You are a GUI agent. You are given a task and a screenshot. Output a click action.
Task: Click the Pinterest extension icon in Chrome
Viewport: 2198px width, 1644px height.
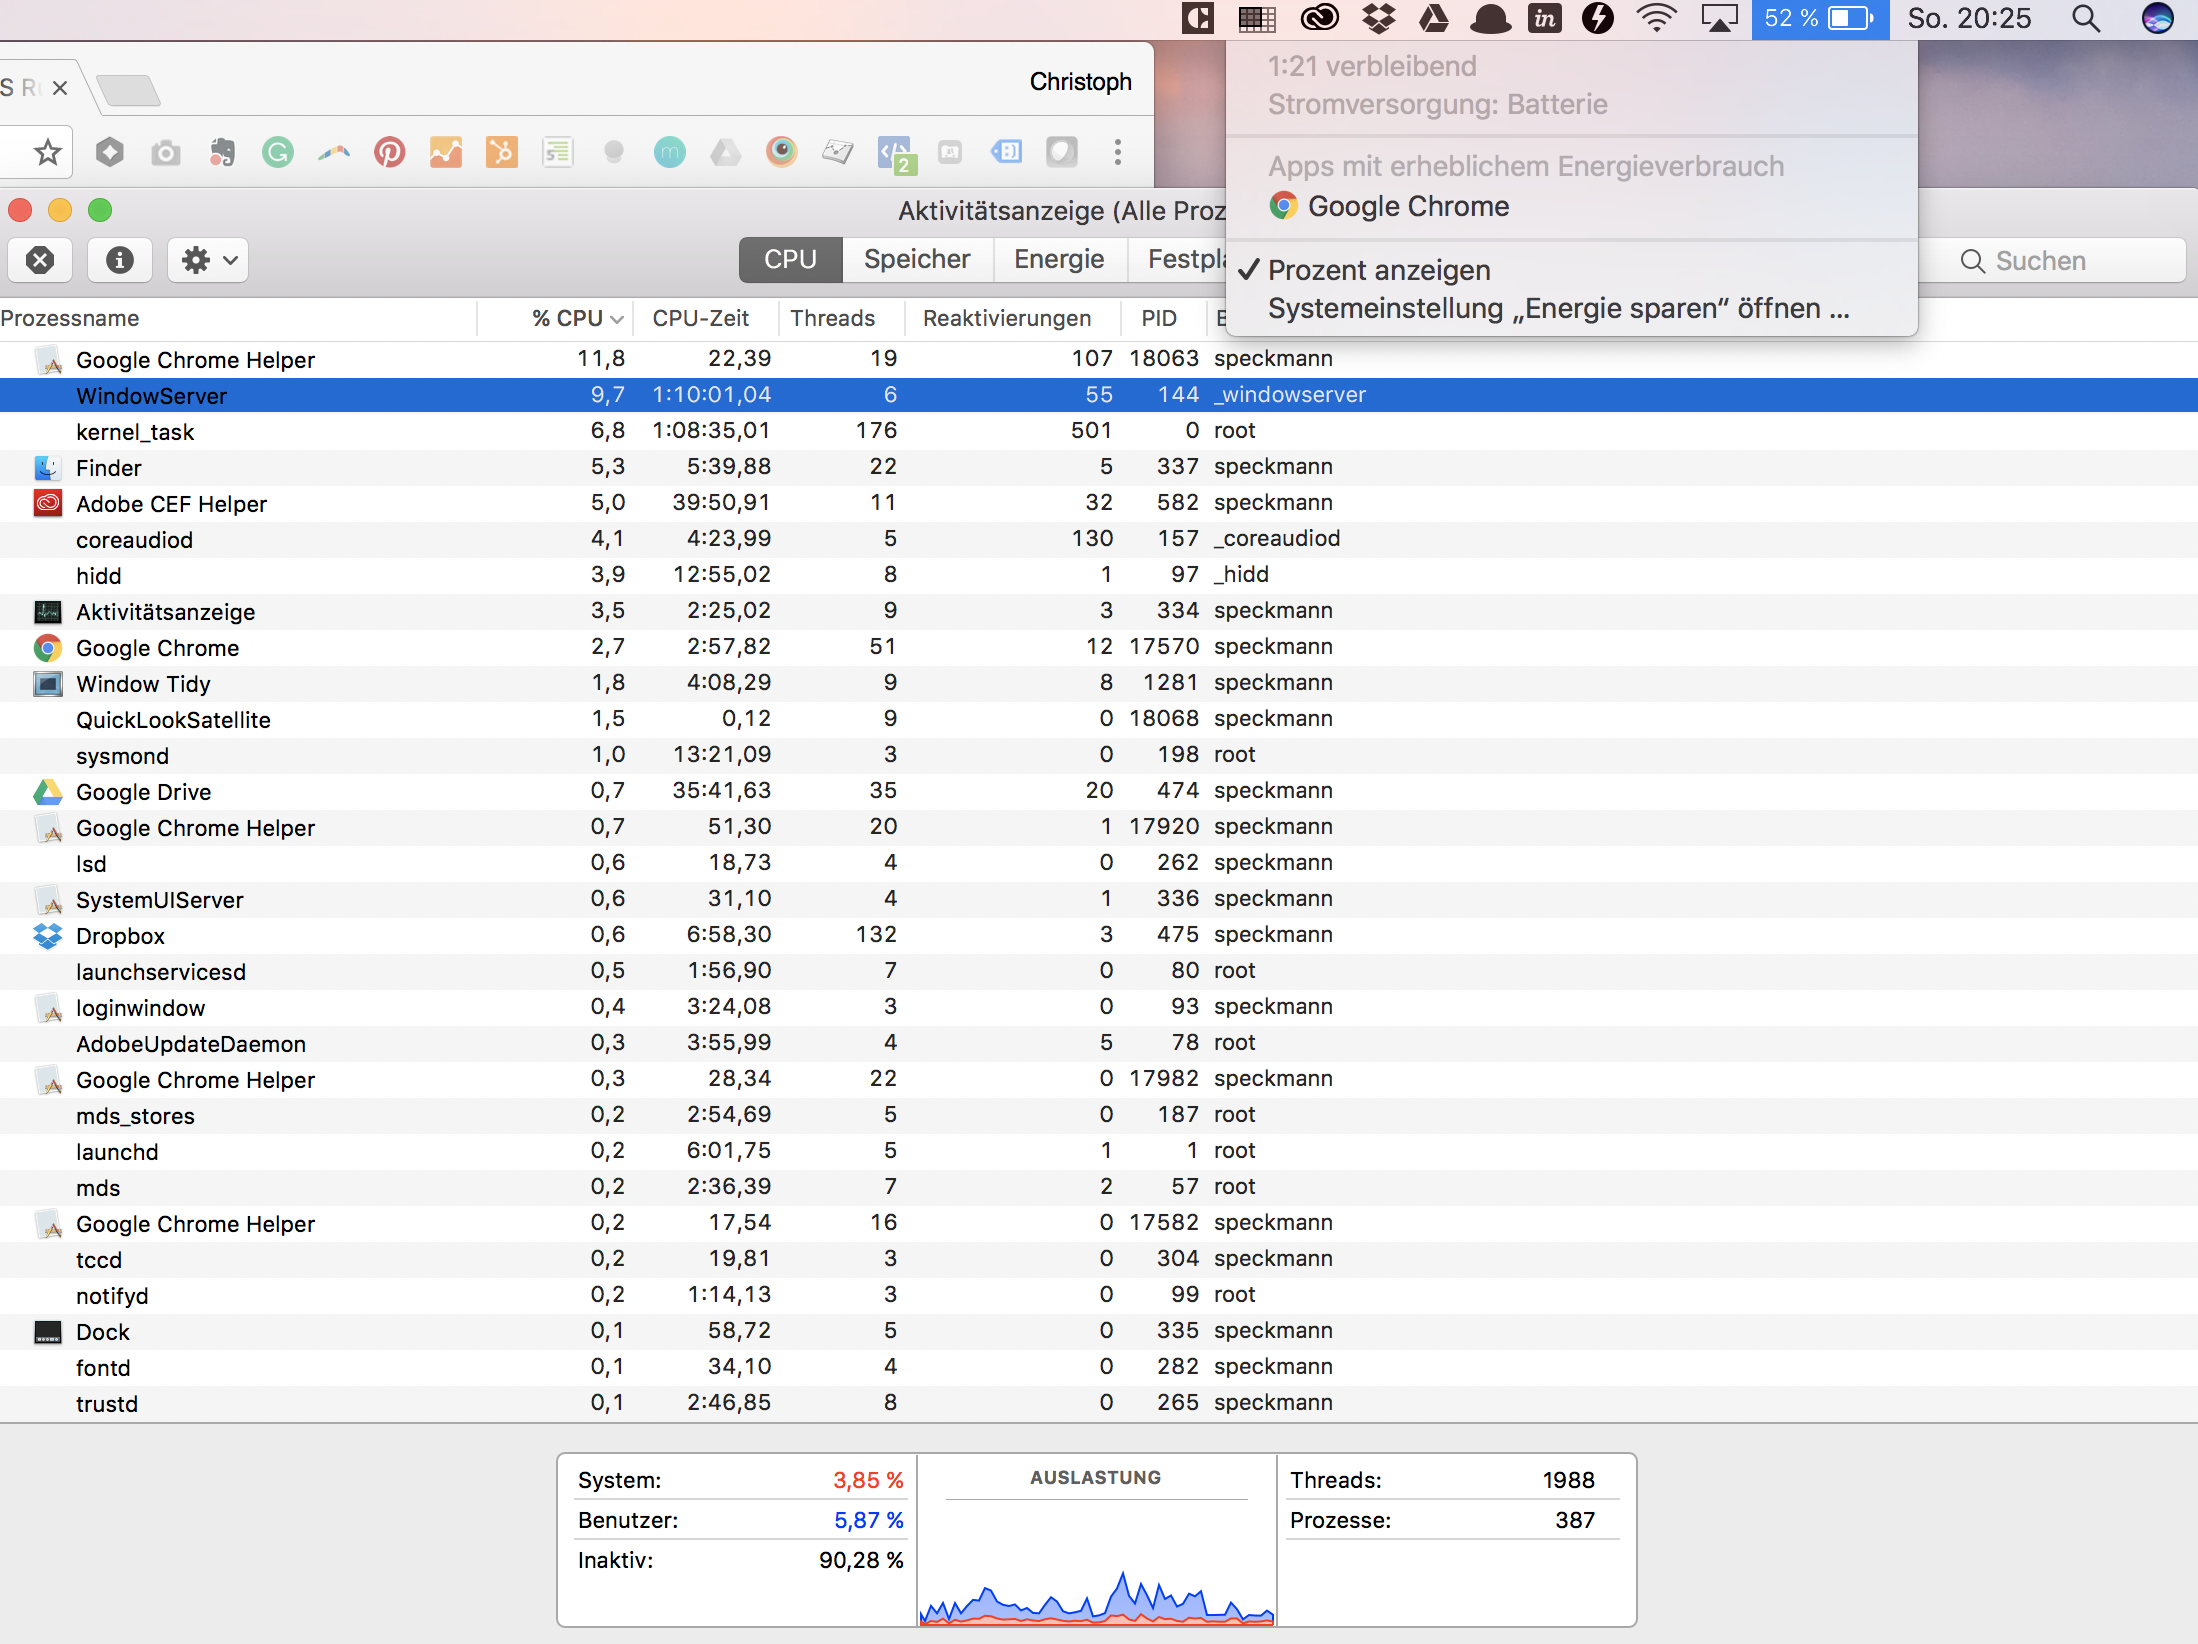(x=389, y=152)
